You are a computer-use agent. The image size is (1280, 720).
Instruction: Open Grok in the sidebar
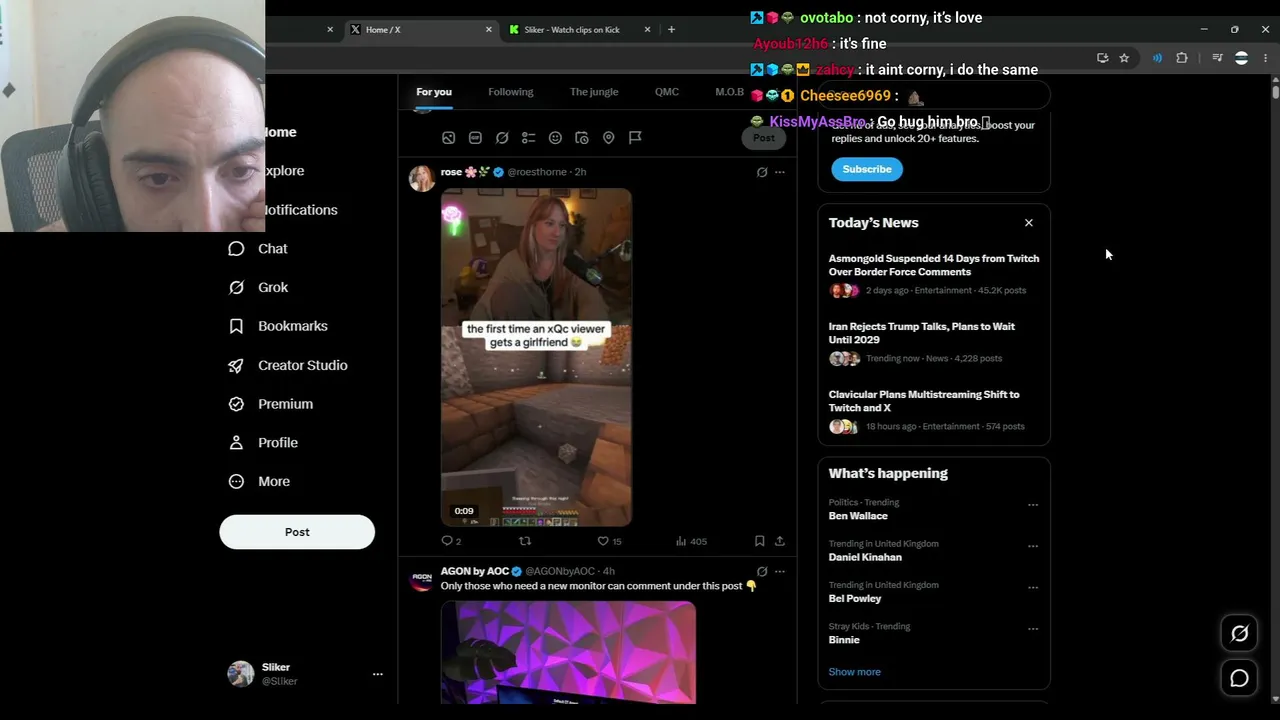pyautogui.click(x=258, y=288)
